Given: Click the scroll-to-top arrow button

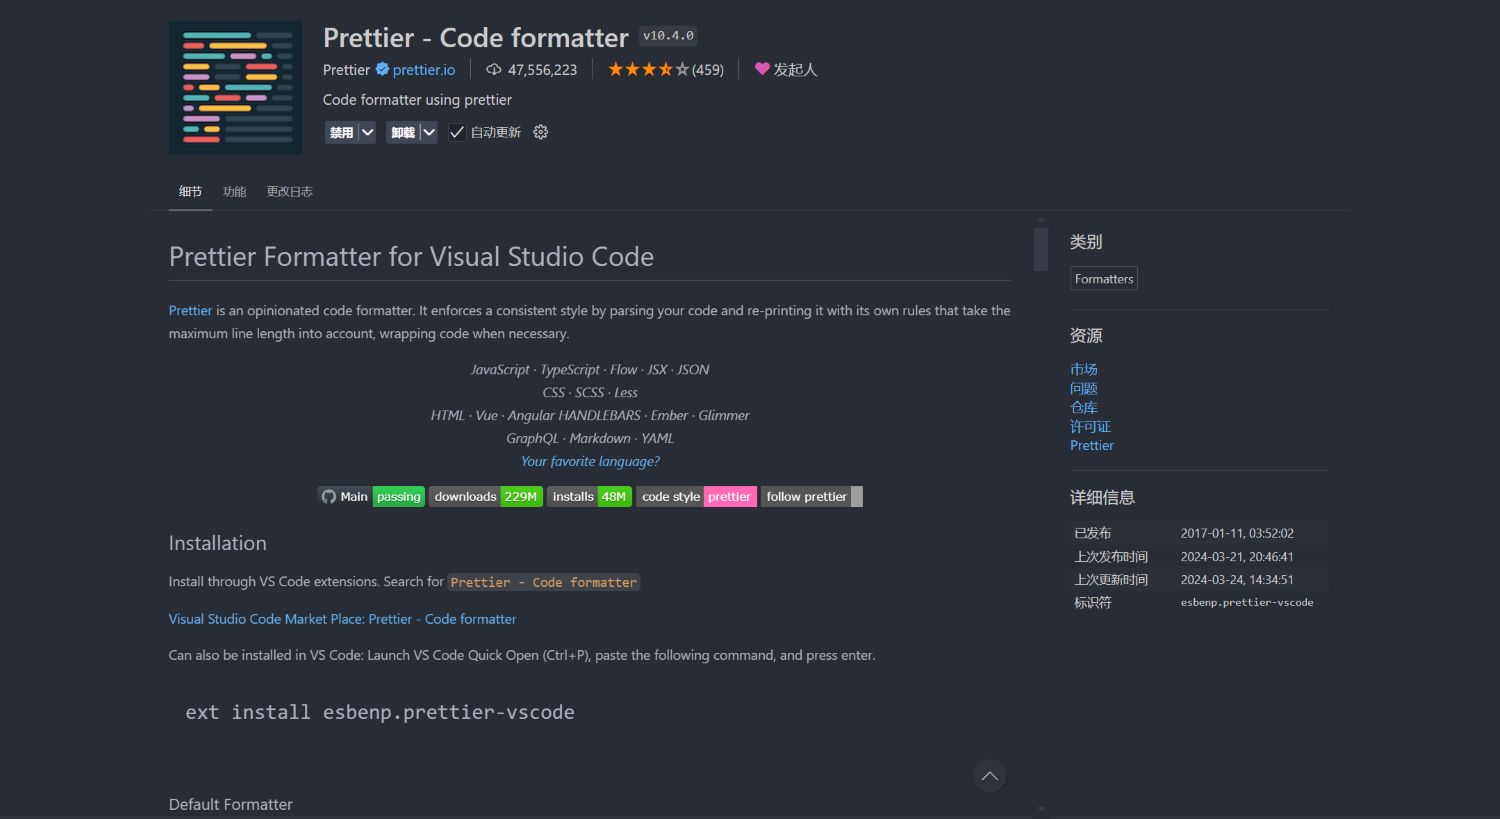Looking at the screenshot, I should (x=989, y=776).
